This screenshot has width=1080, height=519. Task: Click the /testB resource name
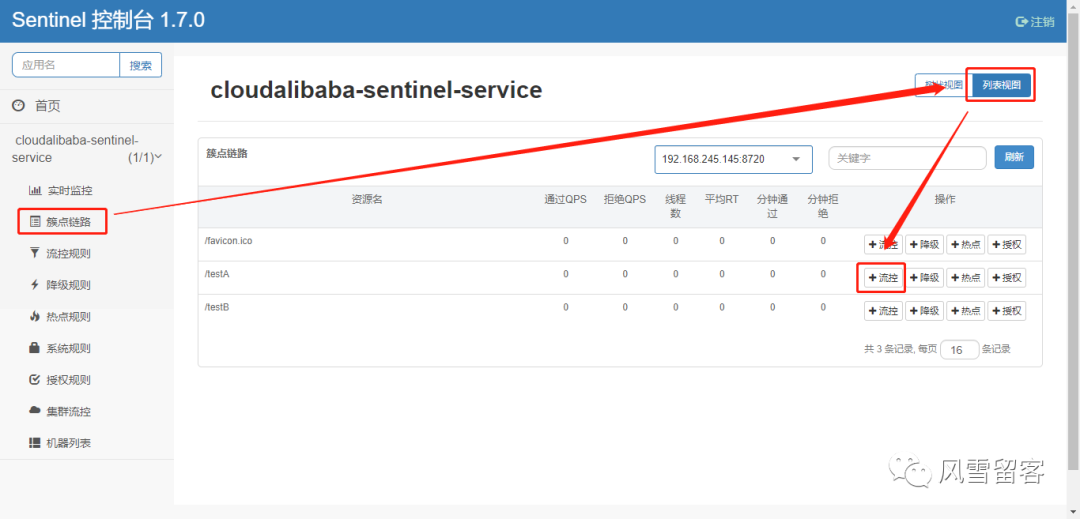(x=217, y=307)
